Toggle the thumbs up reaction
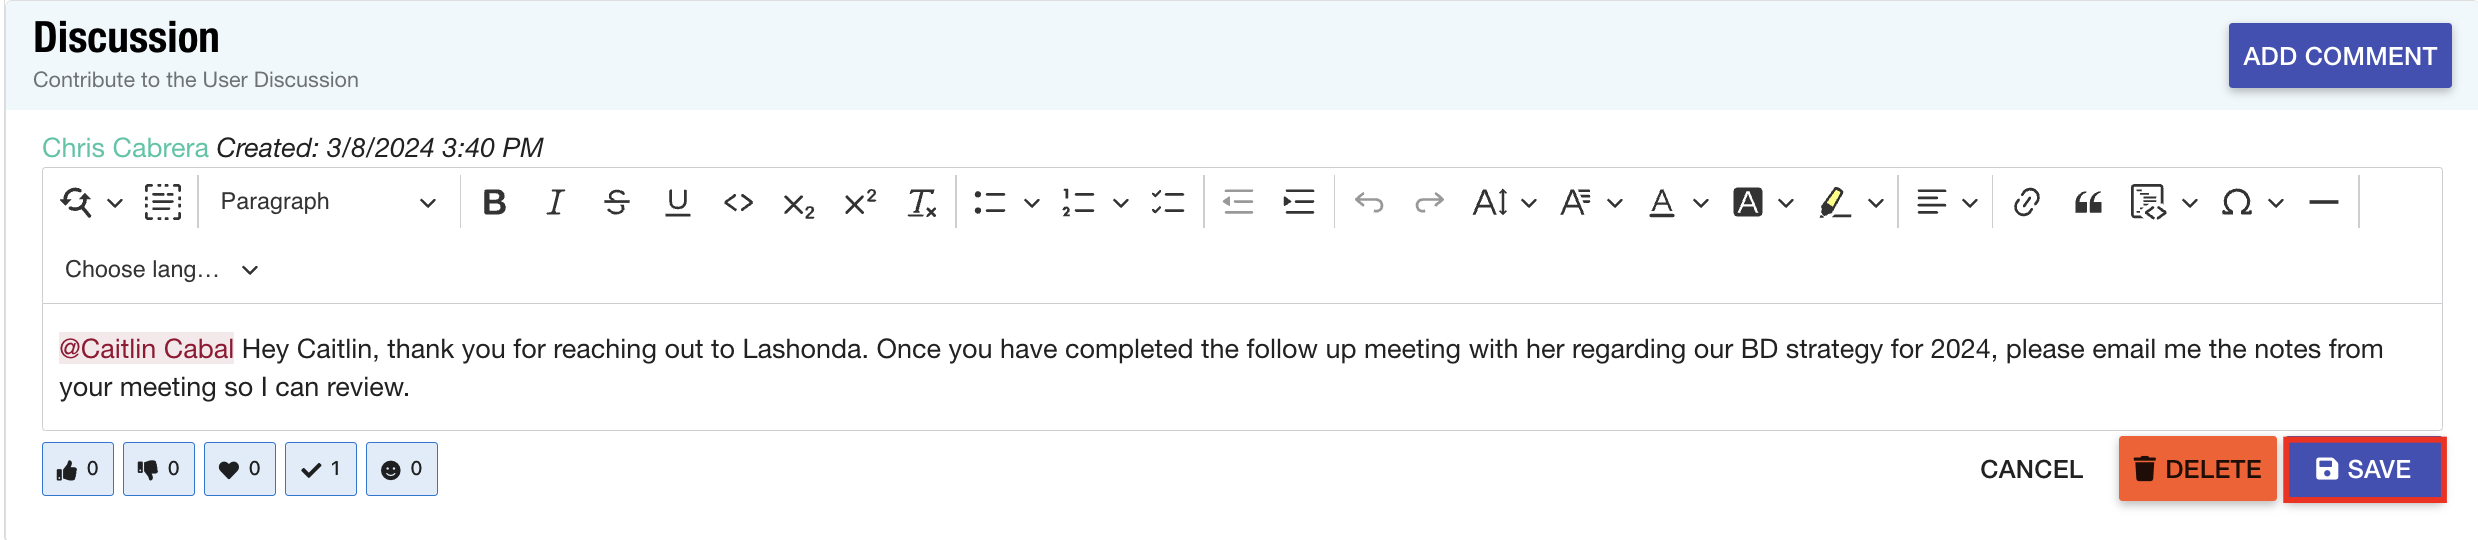 coord(78,469)
